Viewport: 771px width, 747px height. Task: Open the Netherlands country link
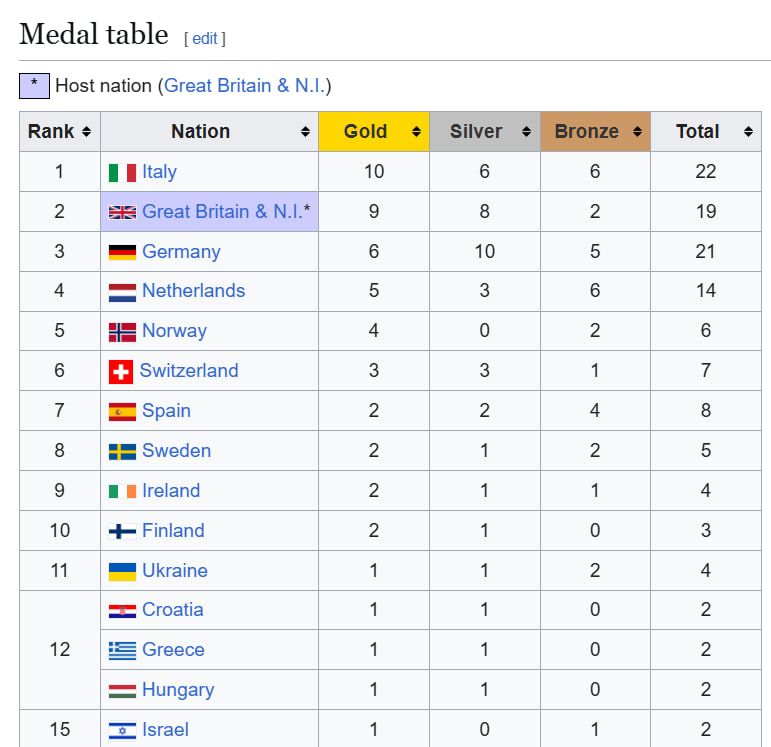193,291
